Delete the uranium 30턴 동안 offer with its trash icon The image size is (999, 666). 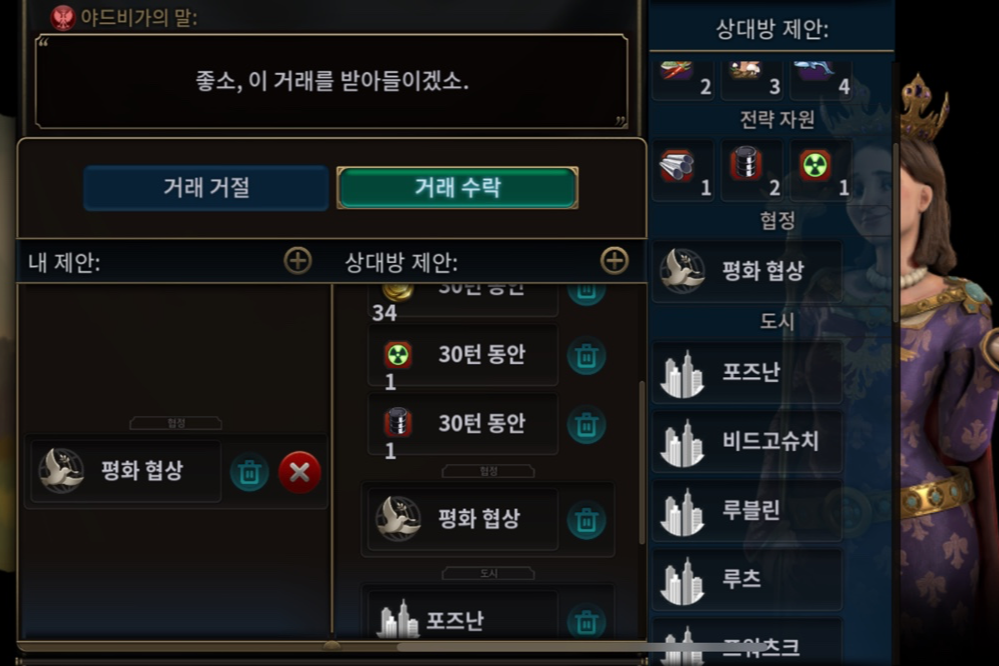tap(586, 356)
